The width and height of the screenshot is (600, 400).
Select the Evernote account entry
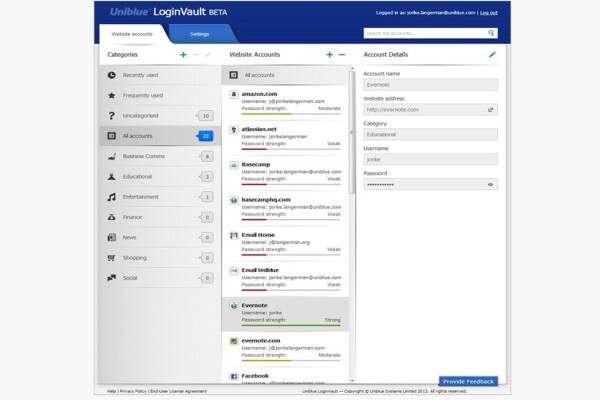point(285,314)
